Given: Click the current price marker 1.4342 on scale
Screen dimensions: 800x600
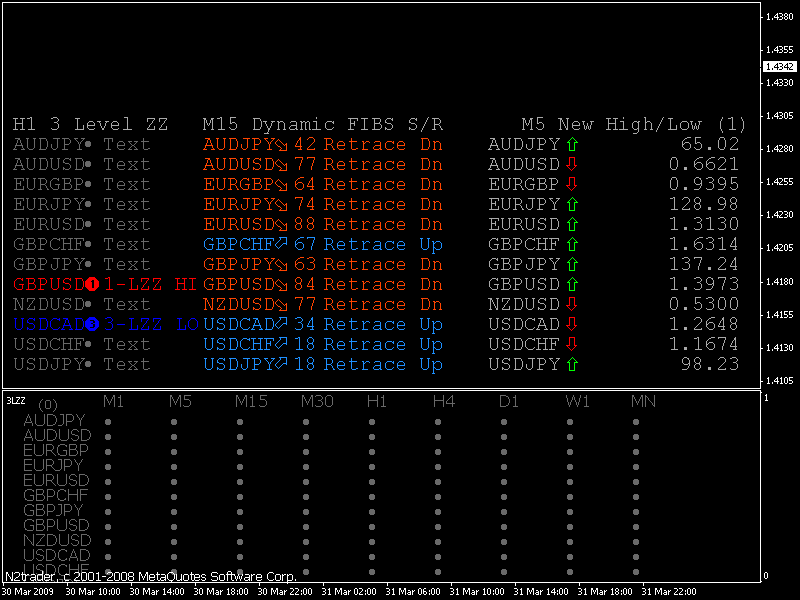Looking at the screenshot, I should pos(777,66).
